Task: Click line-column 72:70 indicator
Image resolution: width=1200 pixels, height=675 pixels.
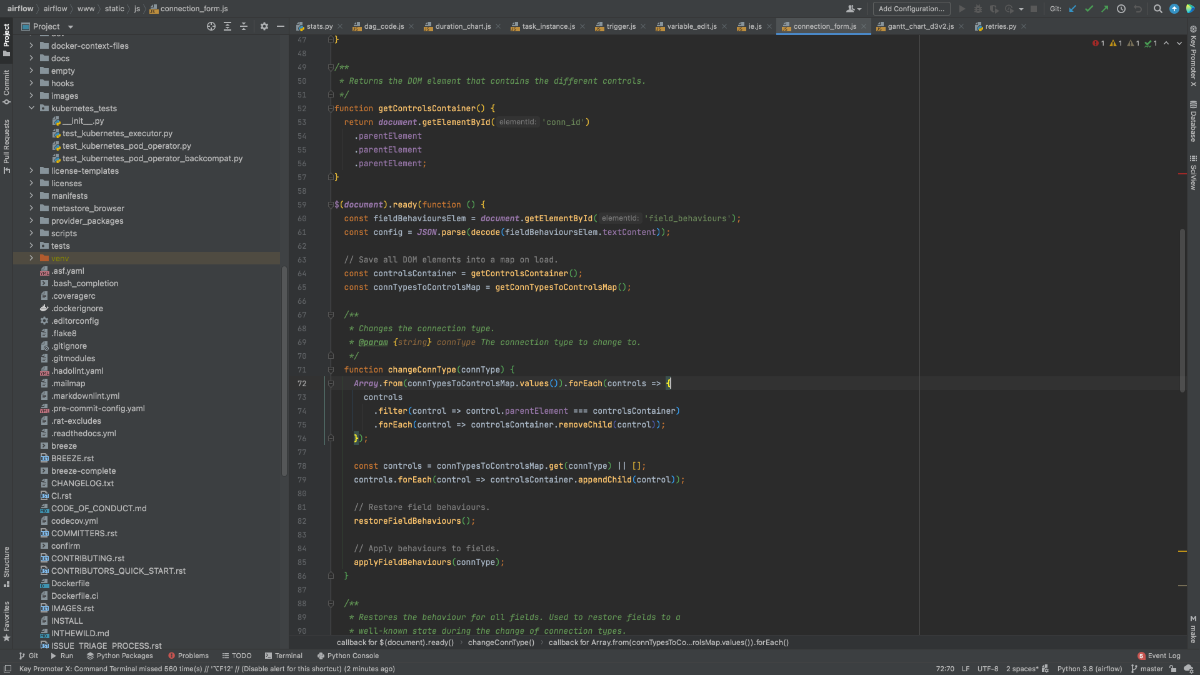Action: point(944,668)
